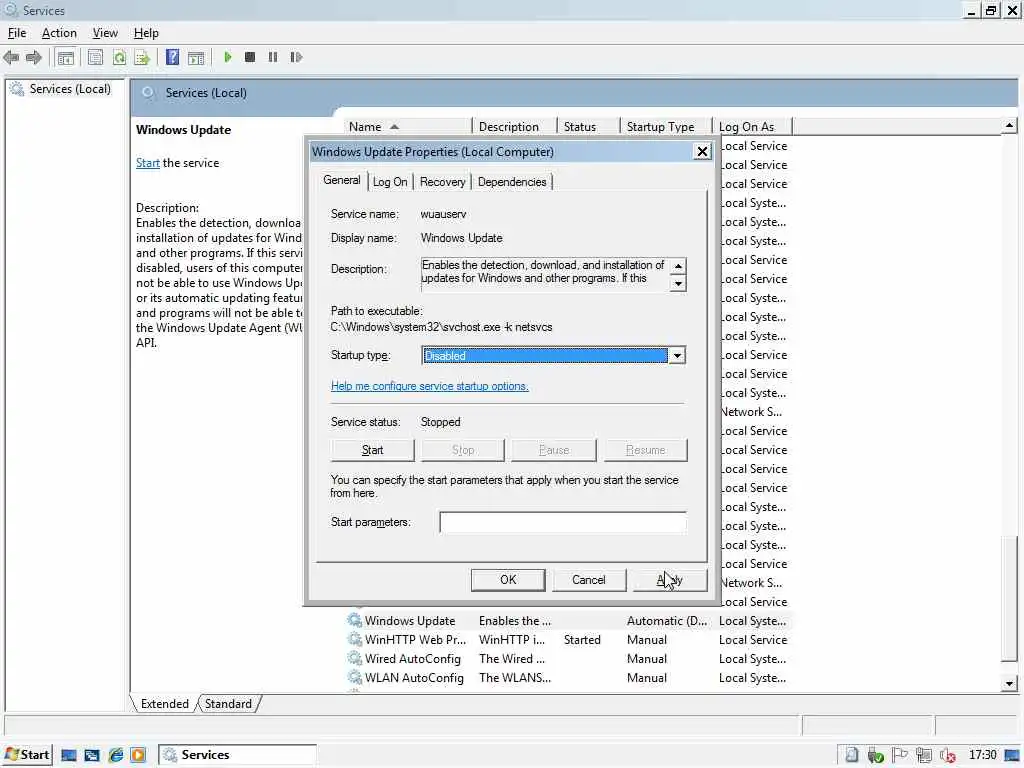Click the Apply button
This screenshot has height=768, width=1024.
pyautogui.click(x=669, y=580)
